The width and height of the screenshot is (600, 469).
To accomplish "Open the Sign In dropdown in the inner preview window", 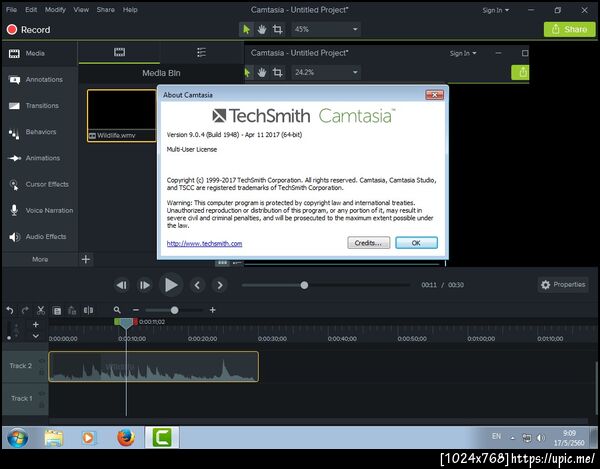I will 463,53.
